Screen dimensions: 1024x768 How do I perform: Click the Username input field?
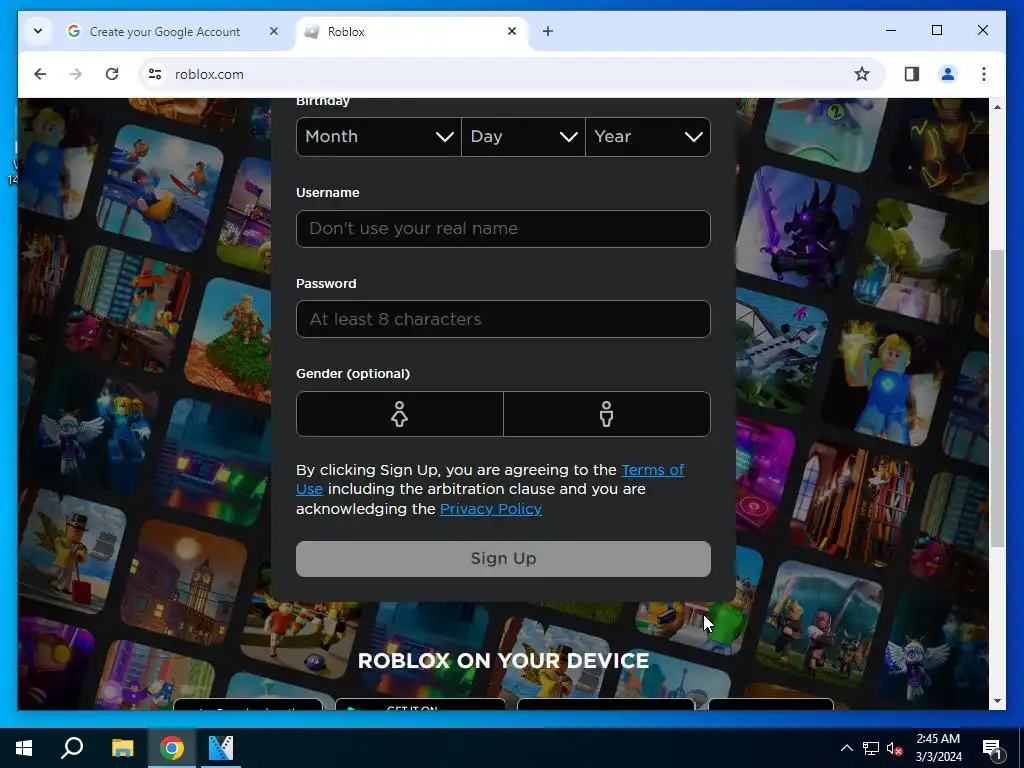click(x=503, y=229)
